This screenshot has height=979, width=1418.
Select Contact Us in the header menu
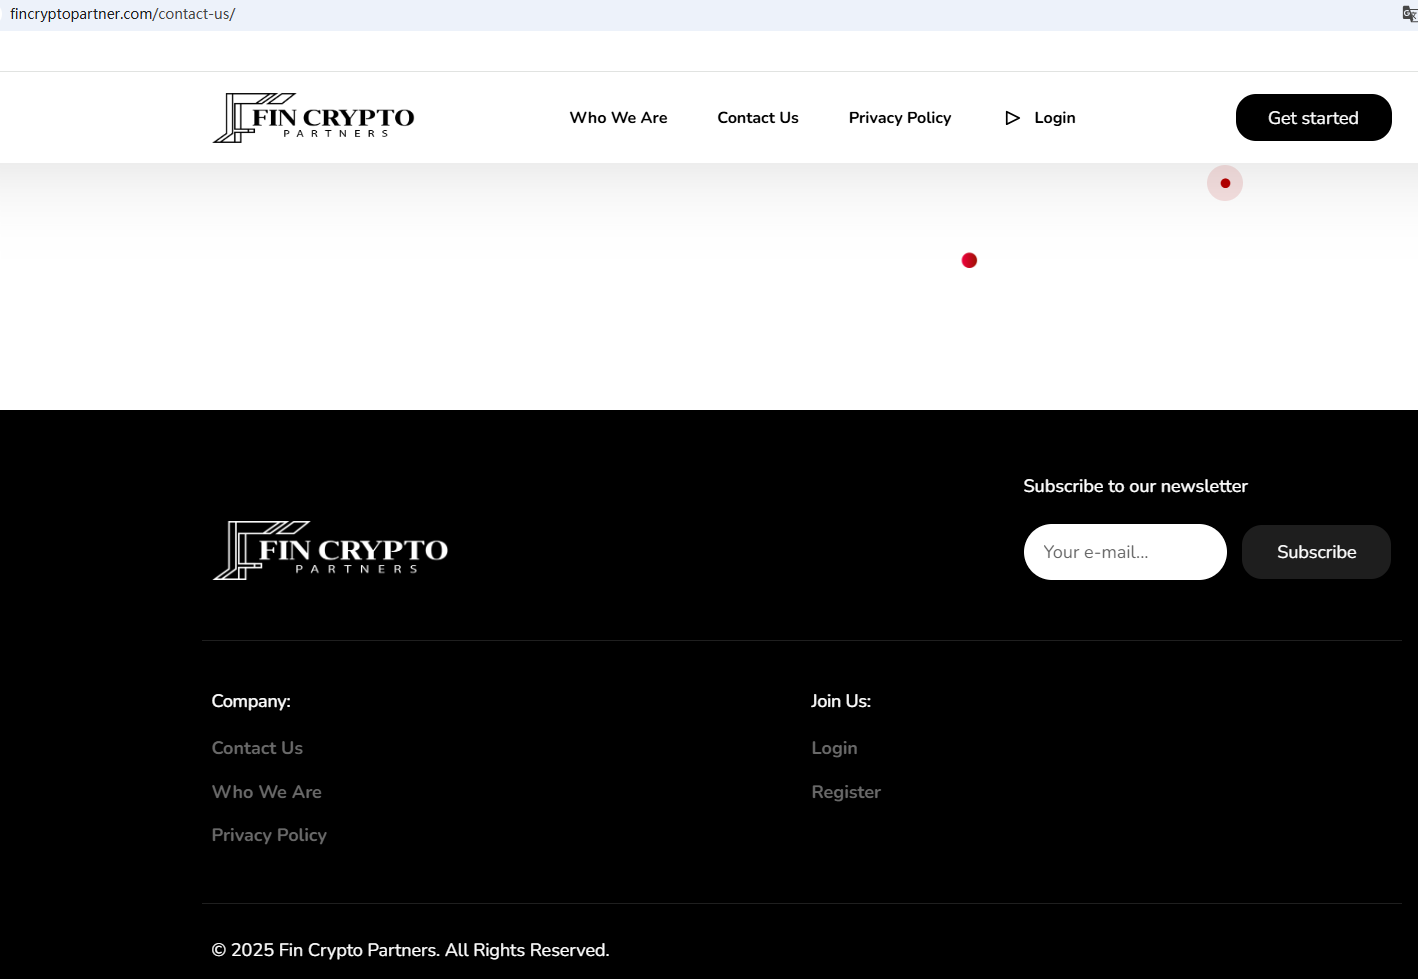(x=757, y=118)
